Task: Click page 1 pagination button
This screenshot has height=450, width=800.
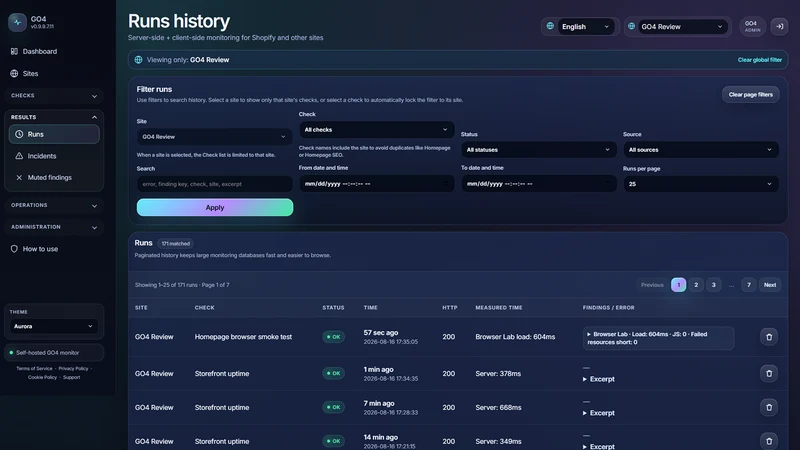Action: tap(678, 285)
